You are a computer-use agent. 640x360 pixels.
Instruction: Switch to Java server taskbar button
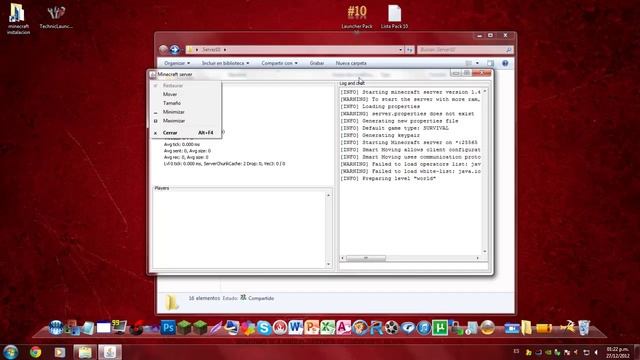[x=110, y=352]
